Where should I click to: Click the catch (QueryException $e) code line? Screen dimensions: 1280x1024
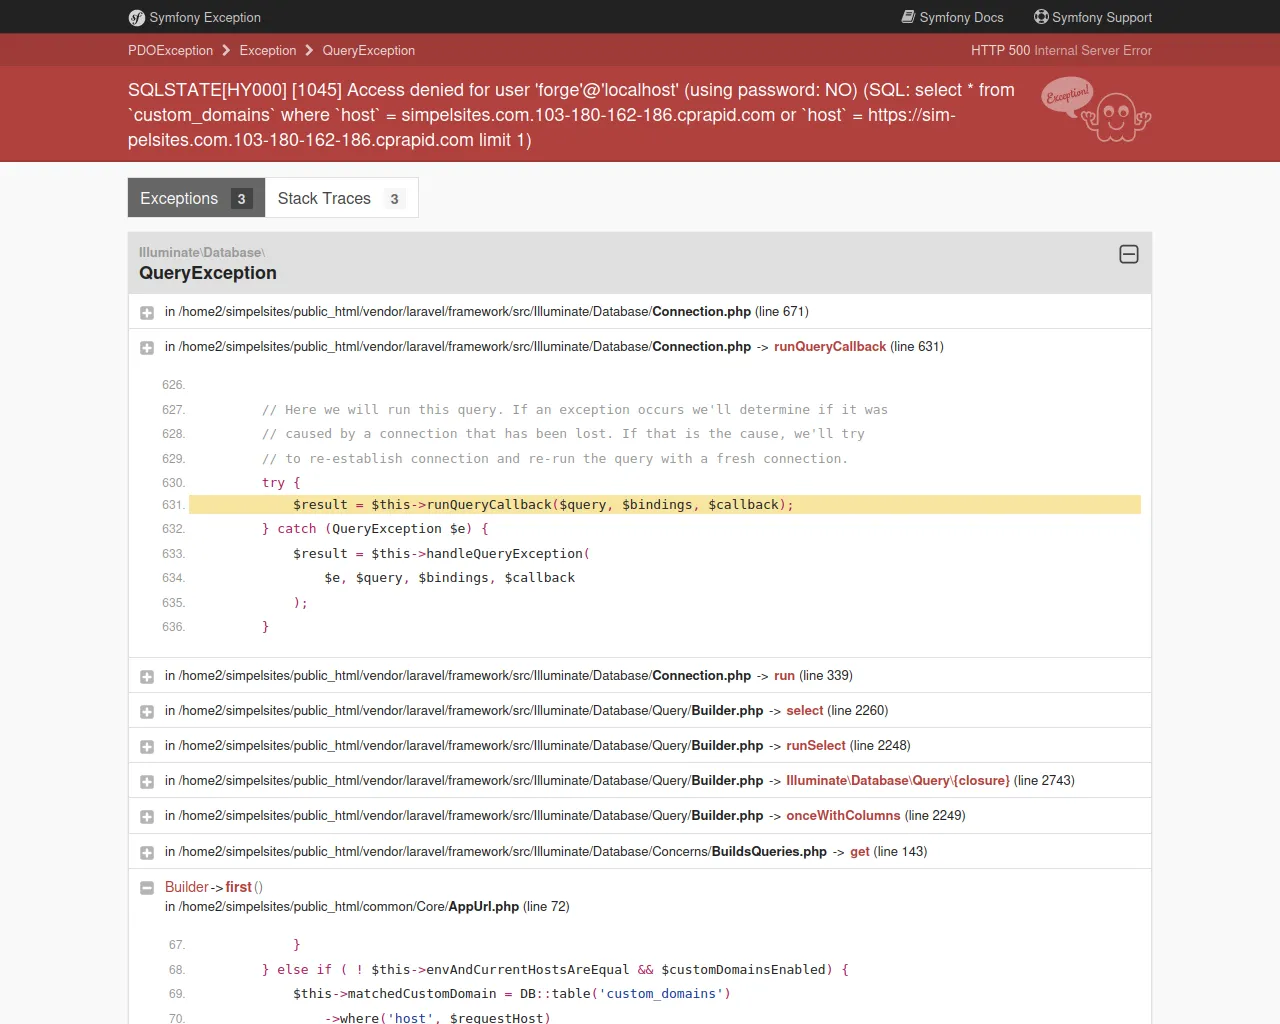(x=375, y=528)
